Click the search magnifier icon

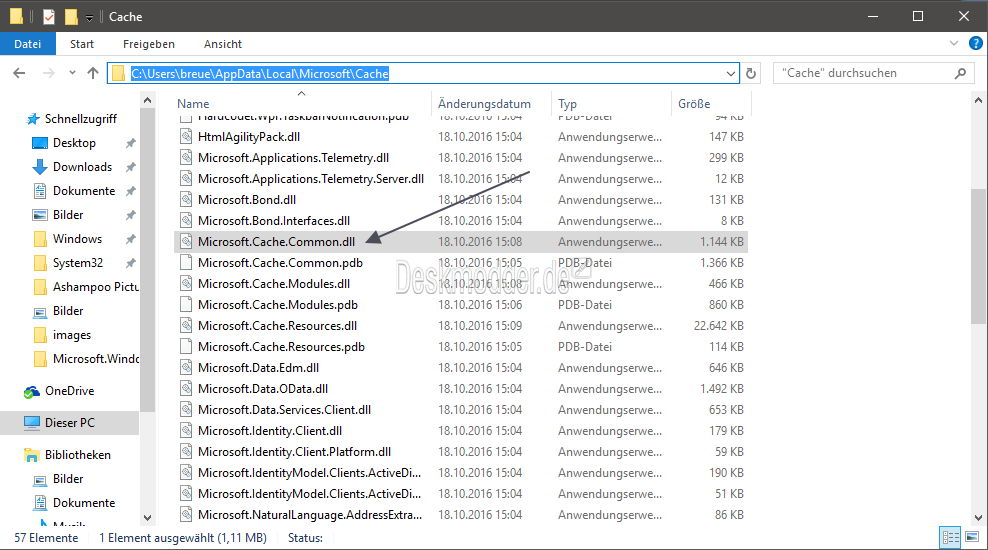pos(960,74)
